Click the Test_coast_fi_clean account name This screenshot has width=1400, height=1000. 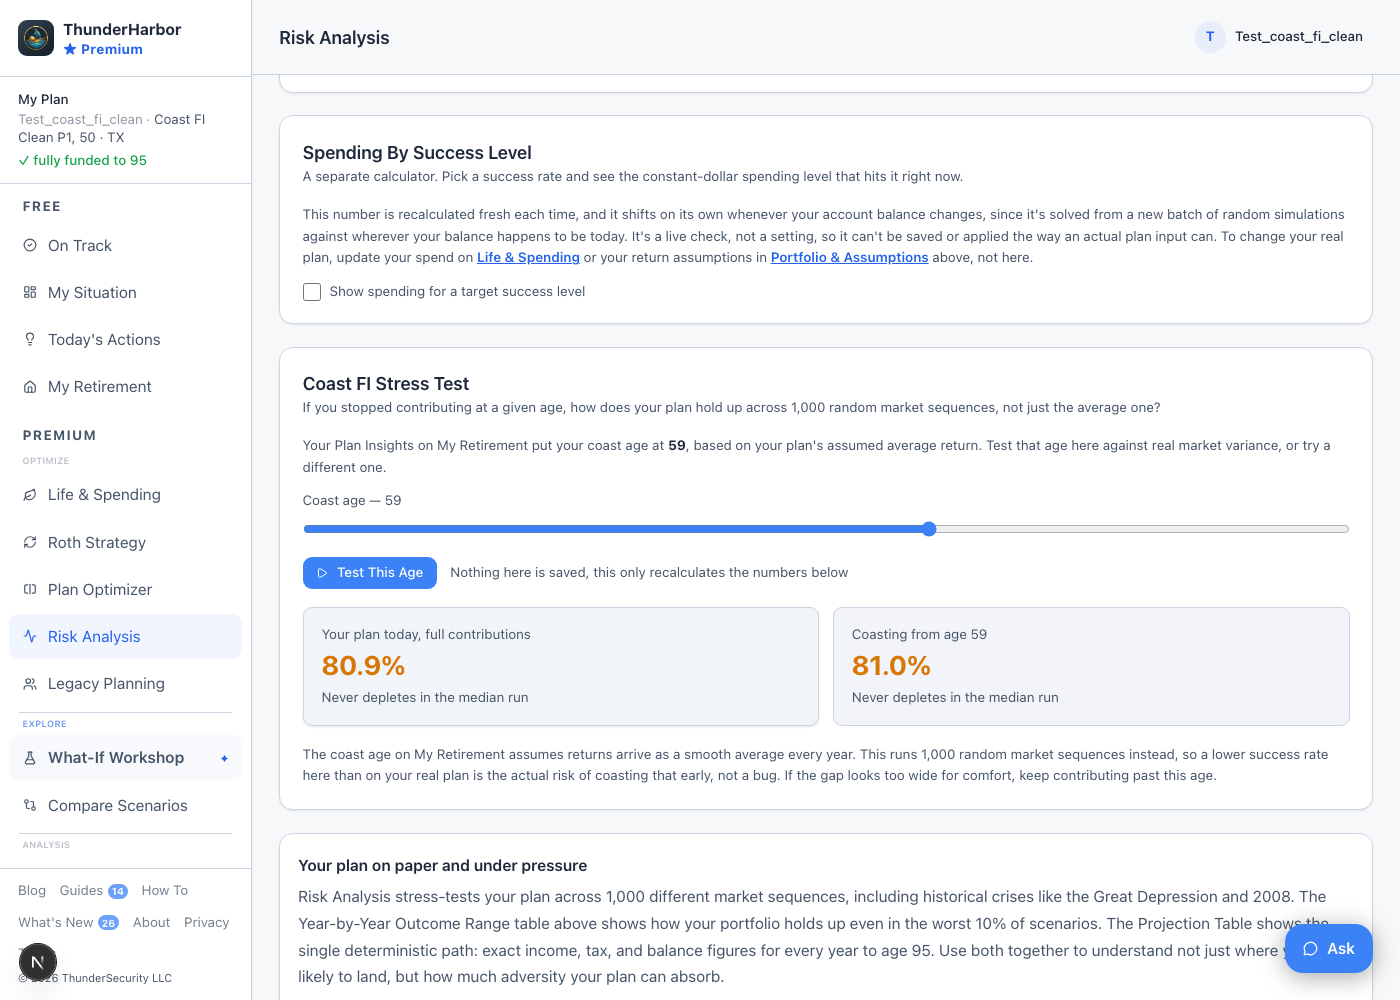[x=1298, y=36]
